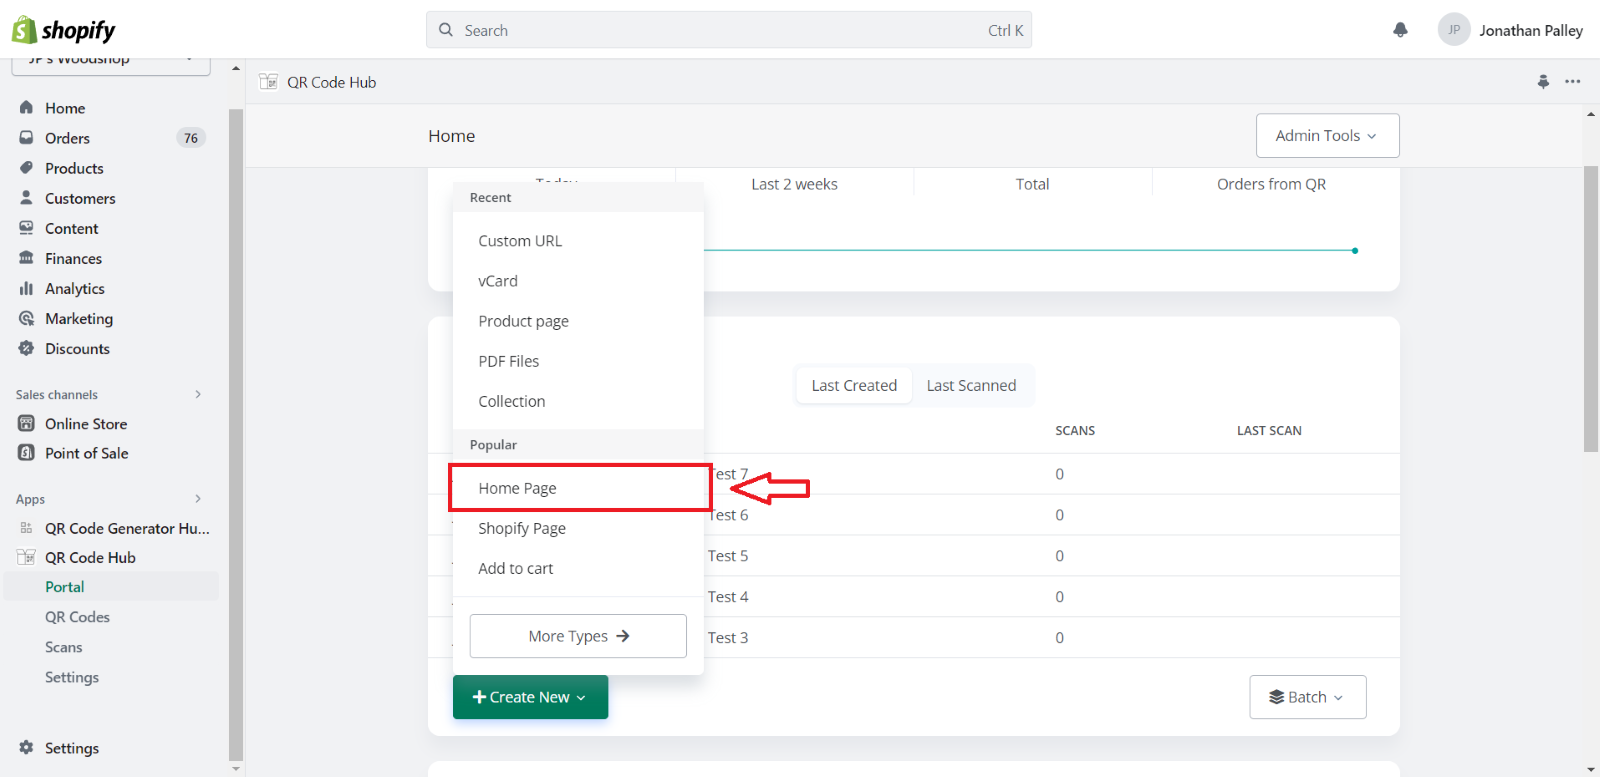This screenshot has width=1600, height=777.
Task: Click the QR Code Hub app icon in sidebar
Action: click(x=26, y=557)
